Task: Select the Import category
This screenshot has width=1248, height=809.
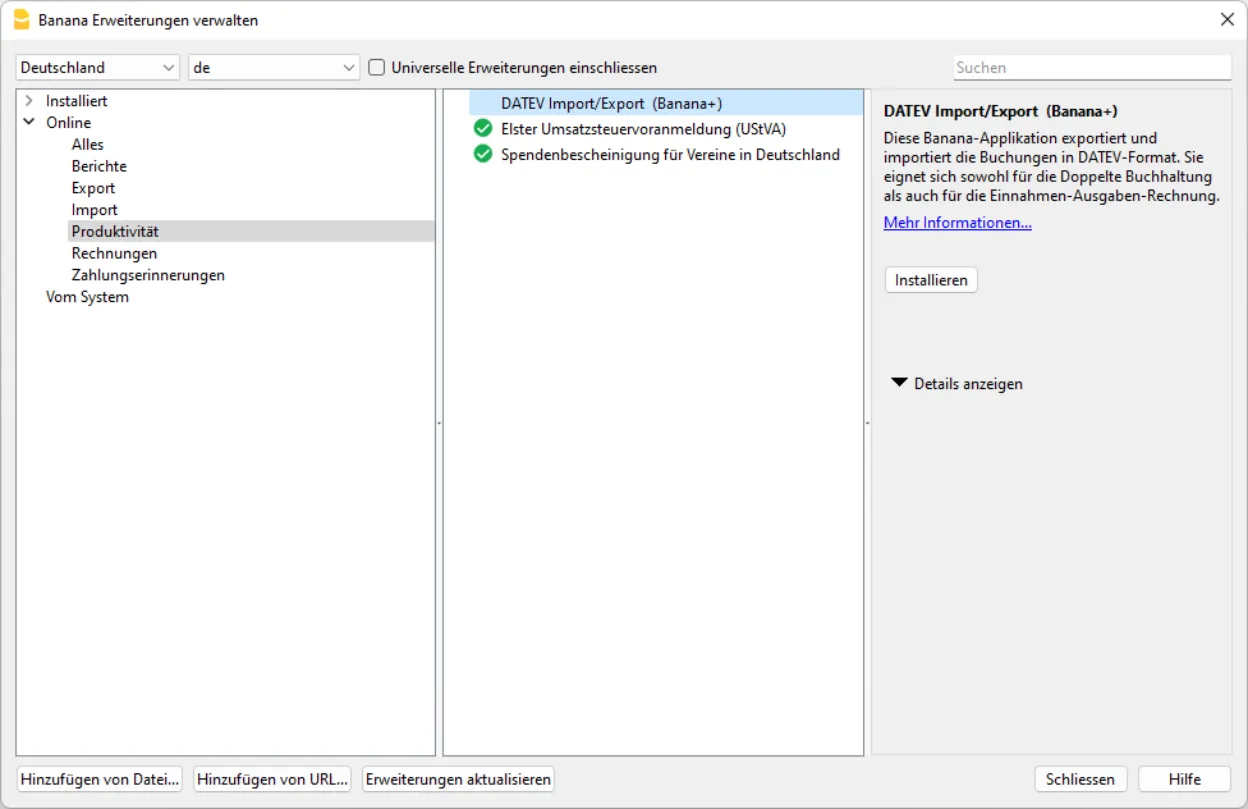Action: click(x=94, y=209)
